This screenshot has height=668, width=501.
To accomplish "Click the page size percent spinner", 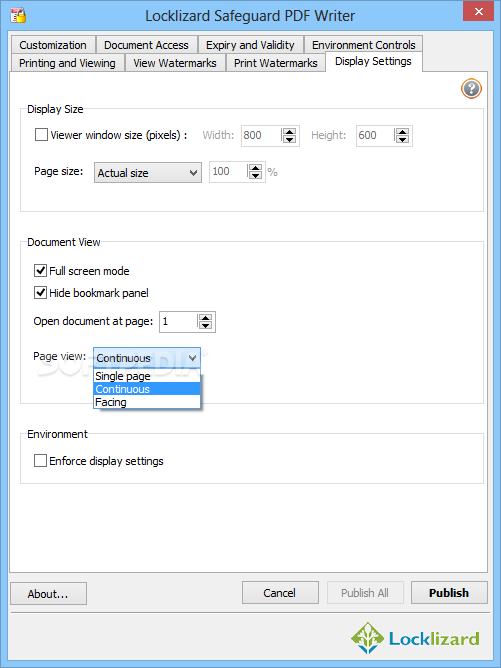I will [x=256, y=172].
